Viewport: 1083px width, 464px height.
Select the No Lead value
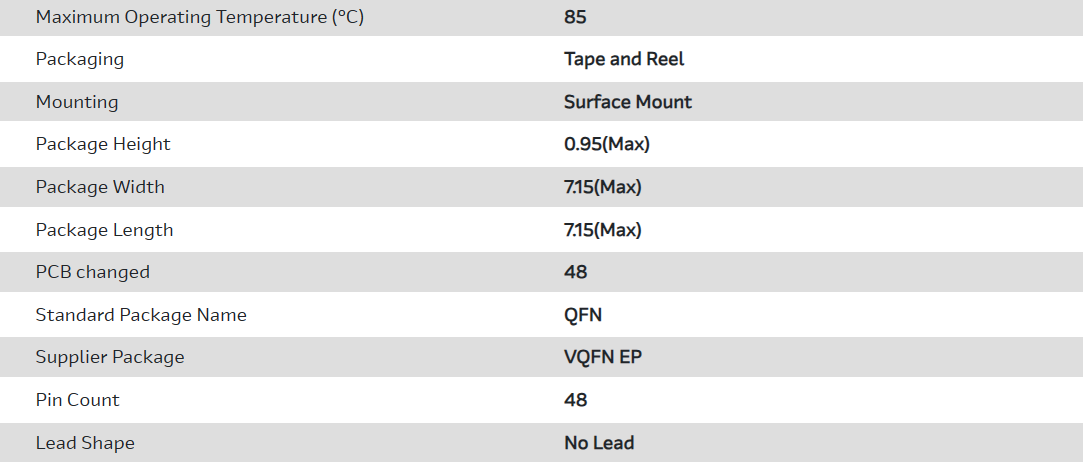click(x=599, y=443)
